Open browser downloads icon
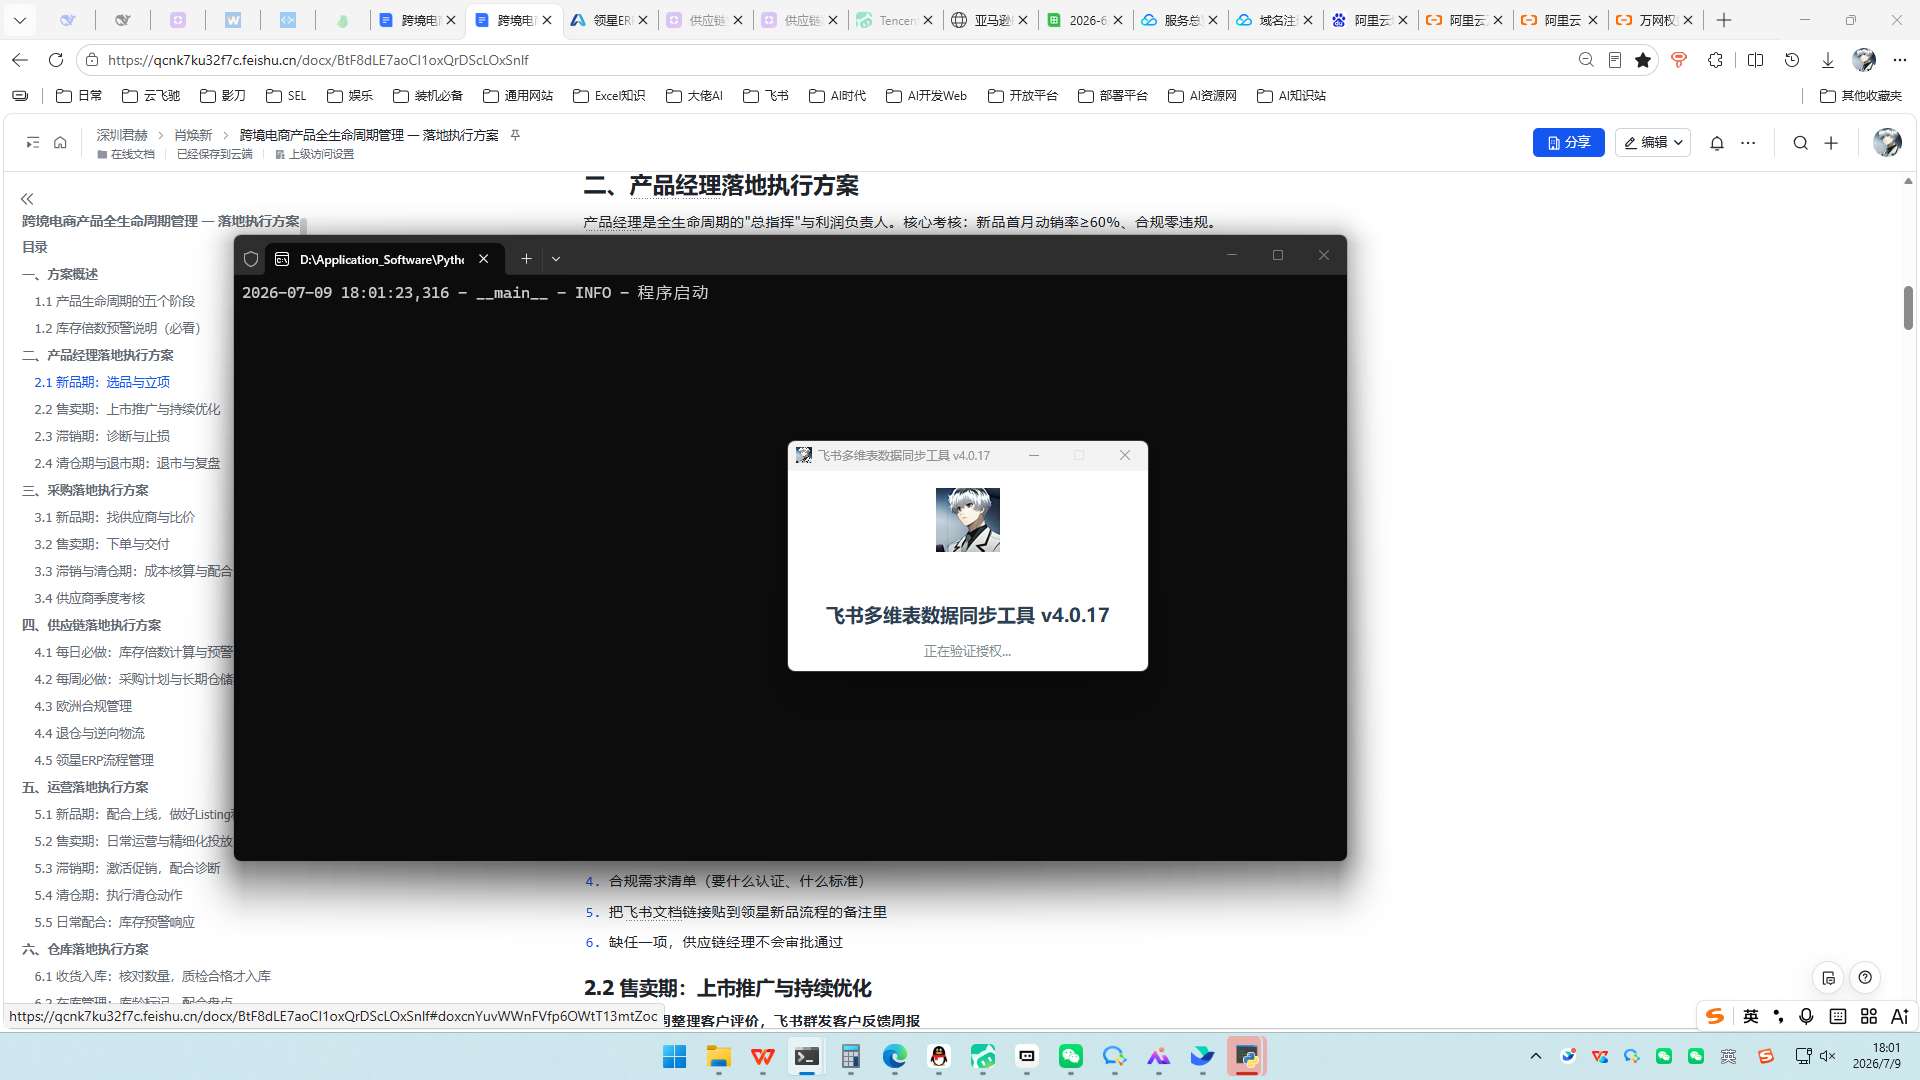 click(x=1828, y=60)
